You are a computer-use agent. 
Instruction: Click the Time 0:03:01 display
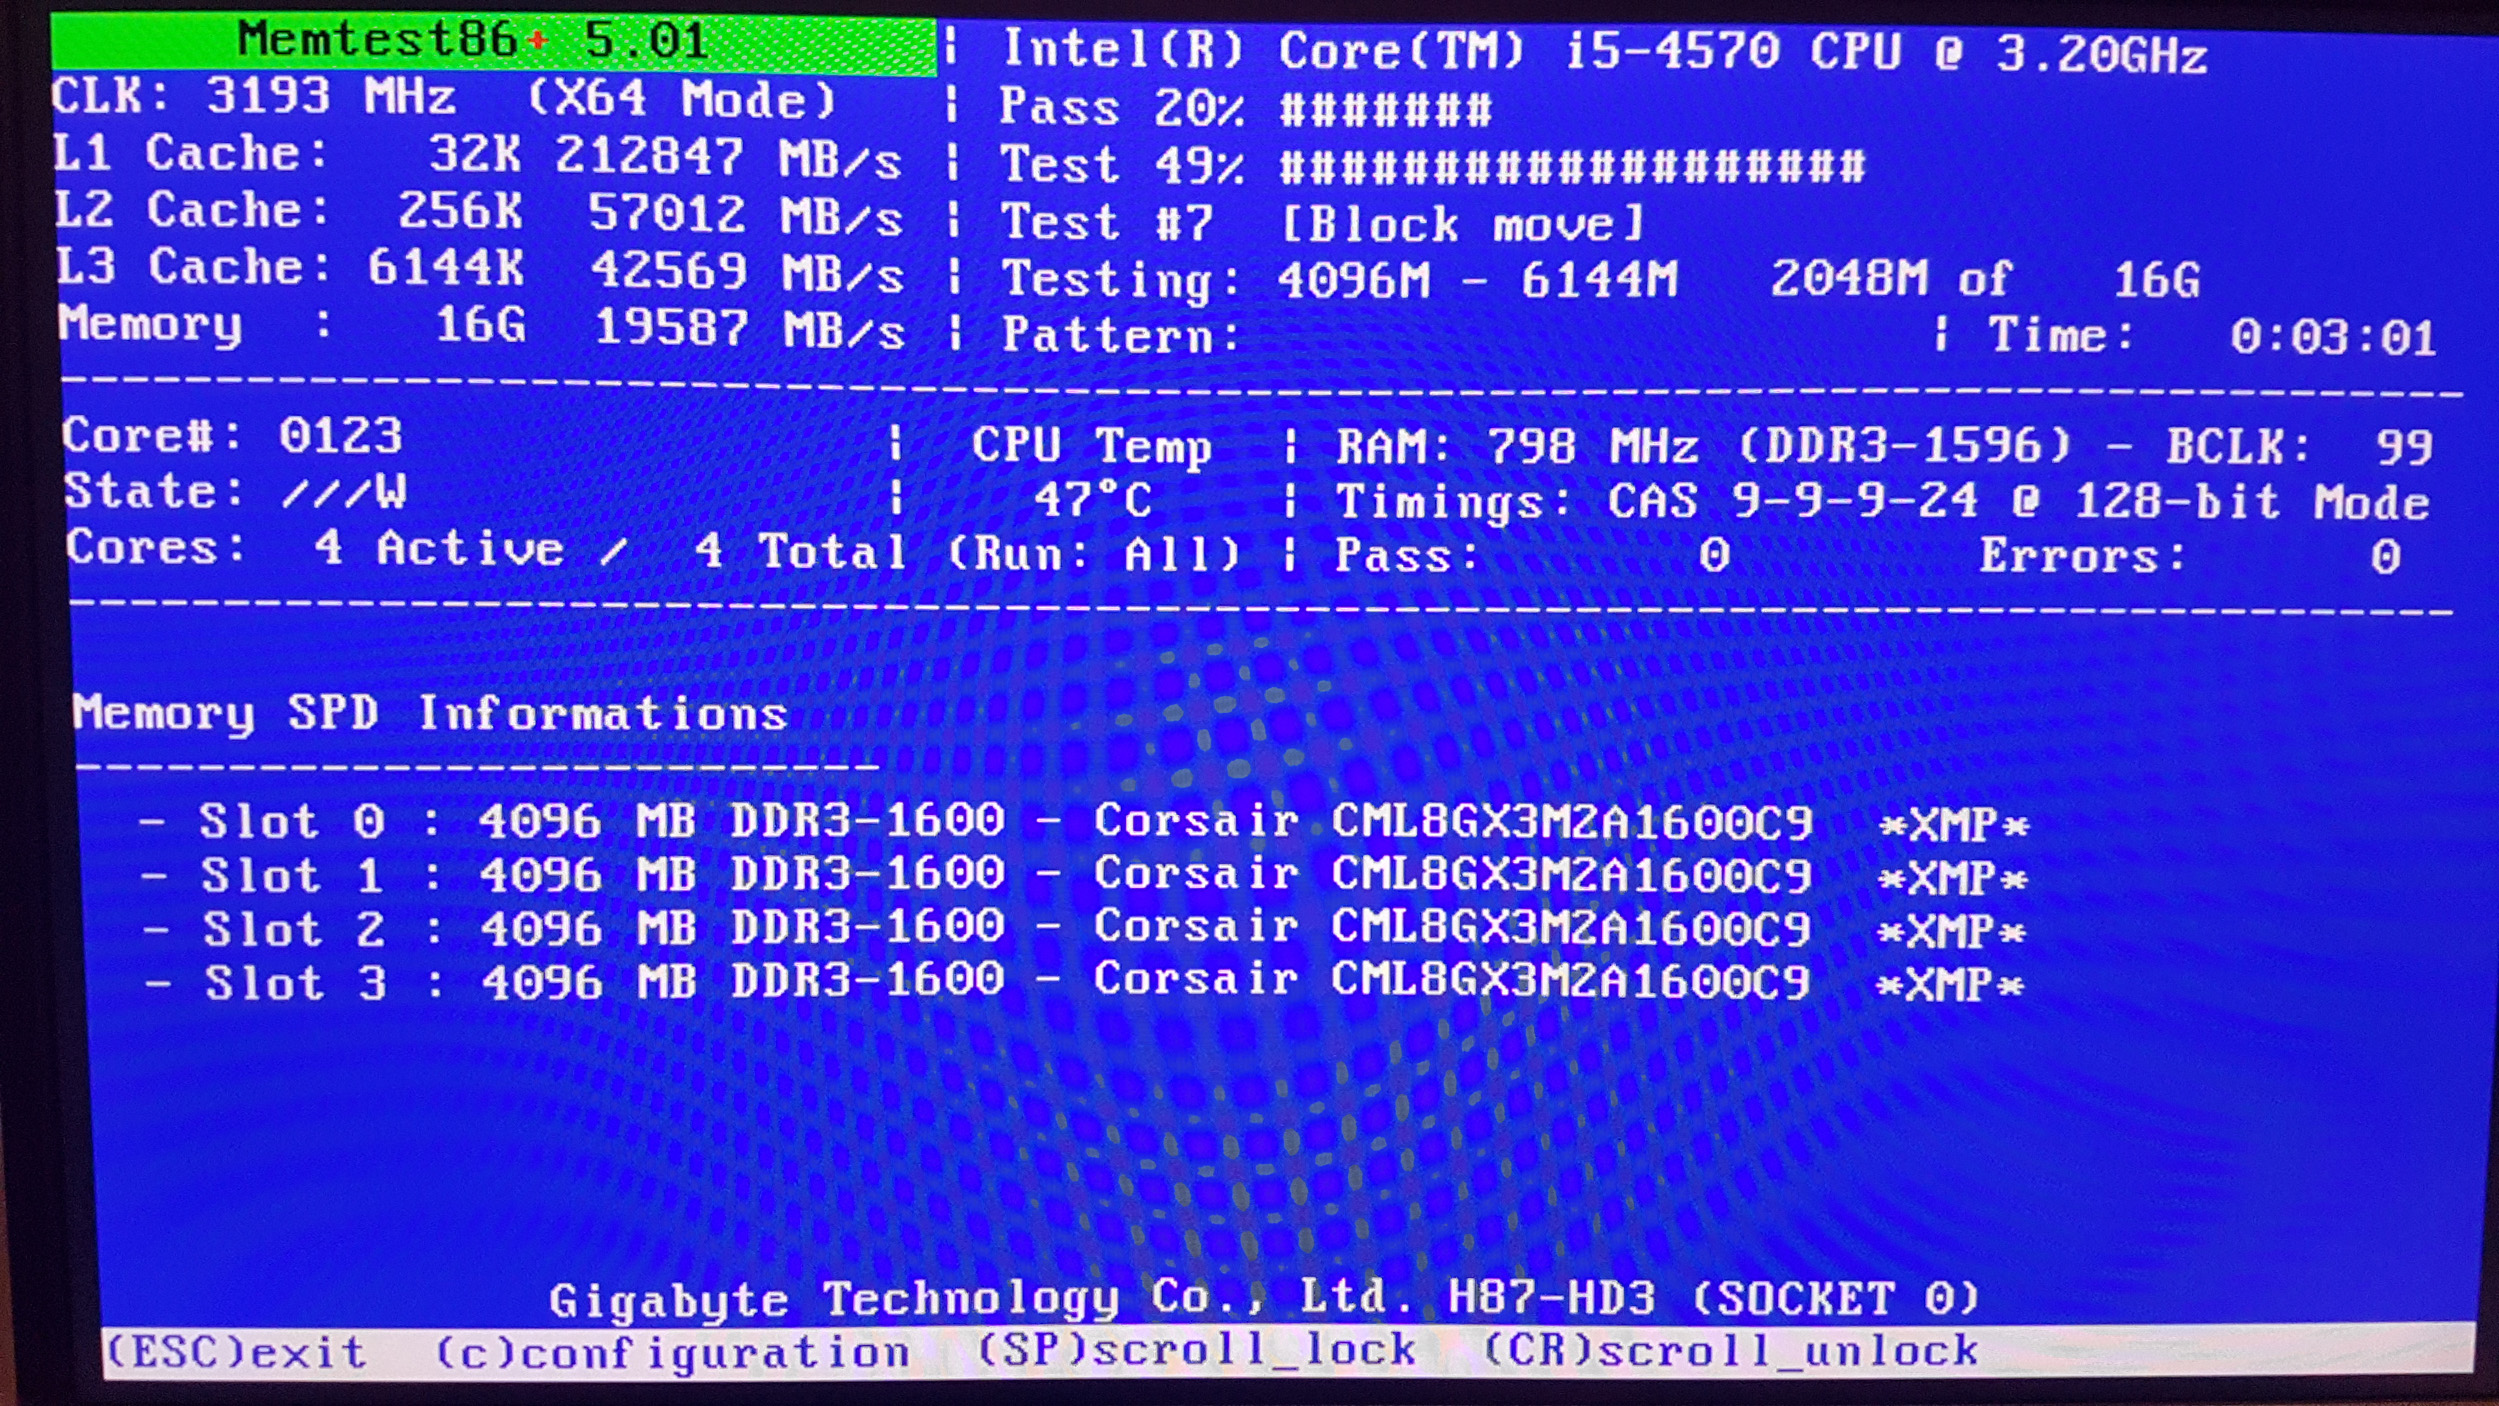2332,337
